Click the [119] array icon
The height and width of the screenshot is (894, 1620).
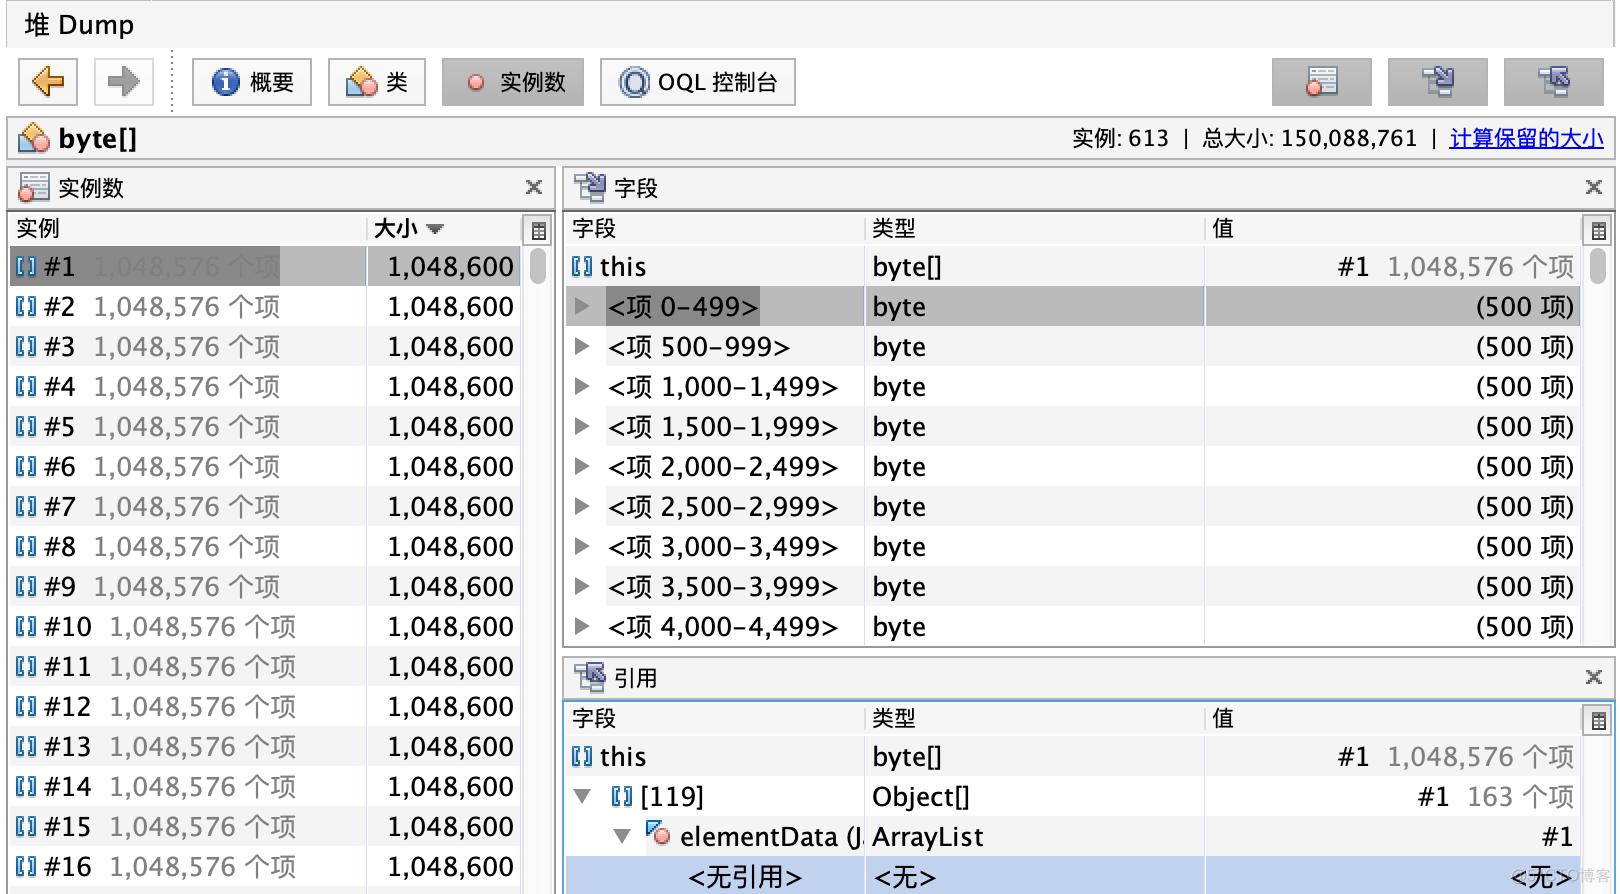click(x=622, y=797)
